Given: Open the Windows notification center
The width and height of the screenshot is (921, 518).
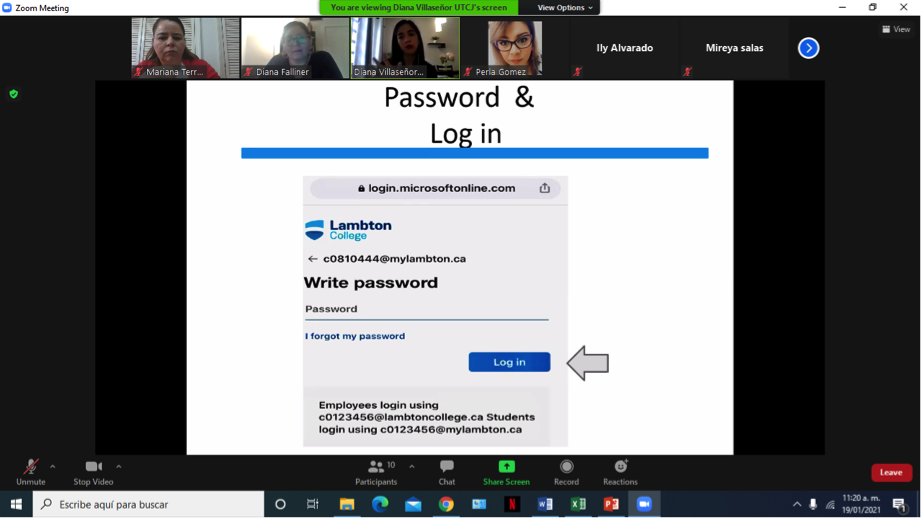Looking at the screenshot, I should pyautogui.click(x=899, y=504).
